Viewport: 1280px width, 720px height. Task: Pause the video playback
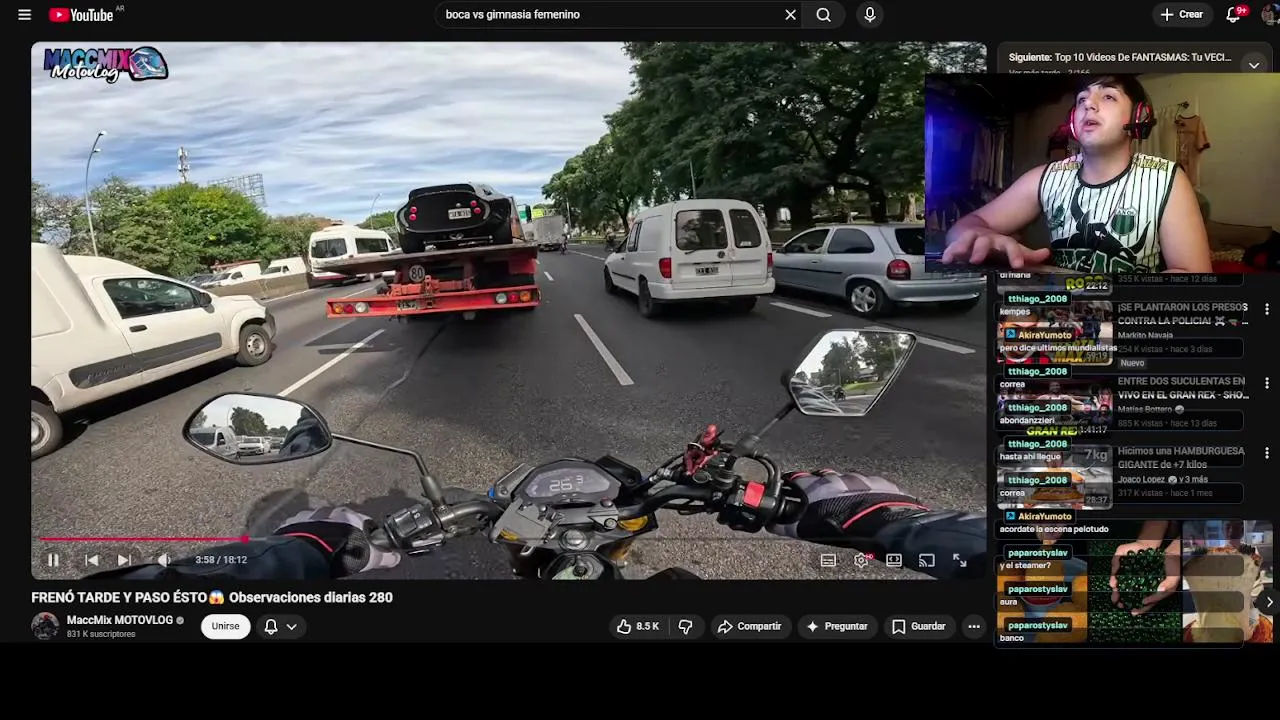(53, 560)
